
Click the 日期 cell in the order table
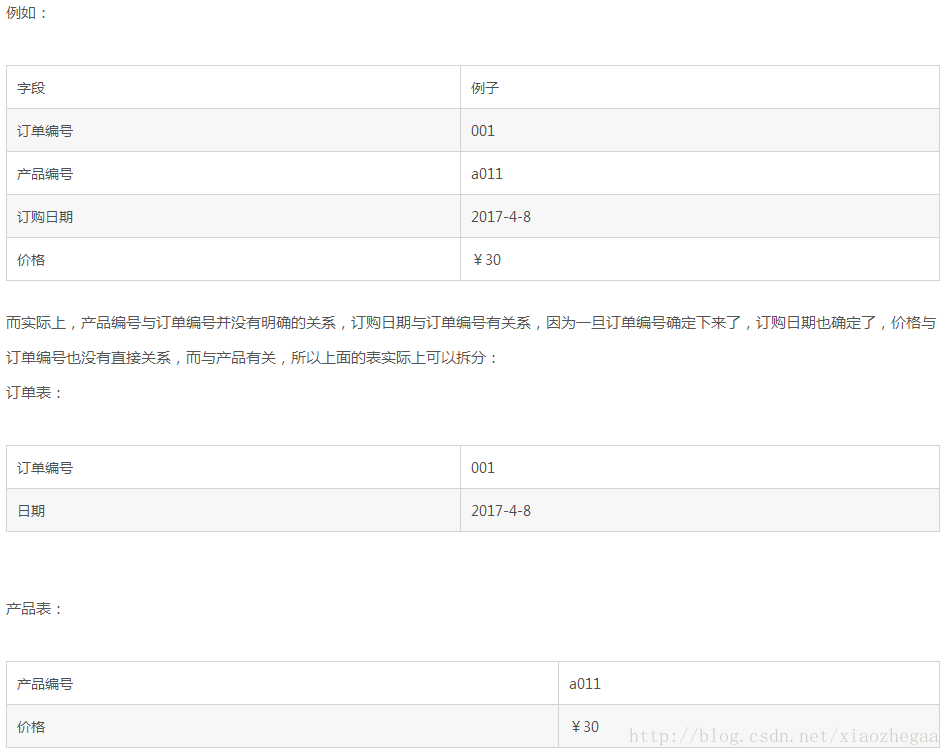(x=28, y=510)
